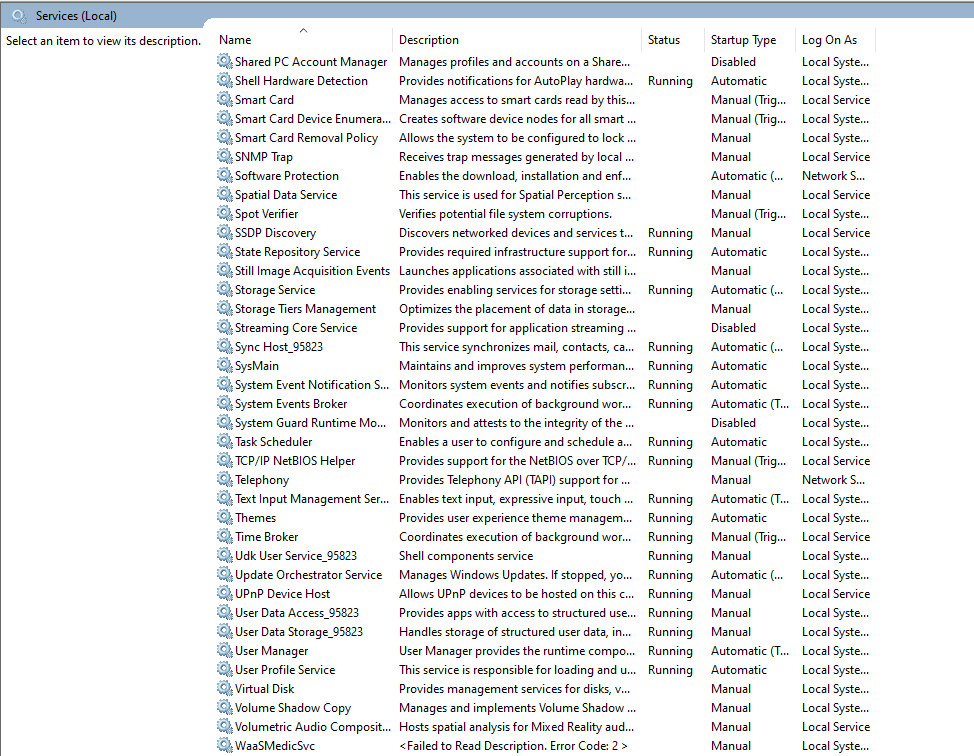The height and width of the screenshot is (756, 974).
Task: Click the Themes service gear icon
Action: click(224, 517)
